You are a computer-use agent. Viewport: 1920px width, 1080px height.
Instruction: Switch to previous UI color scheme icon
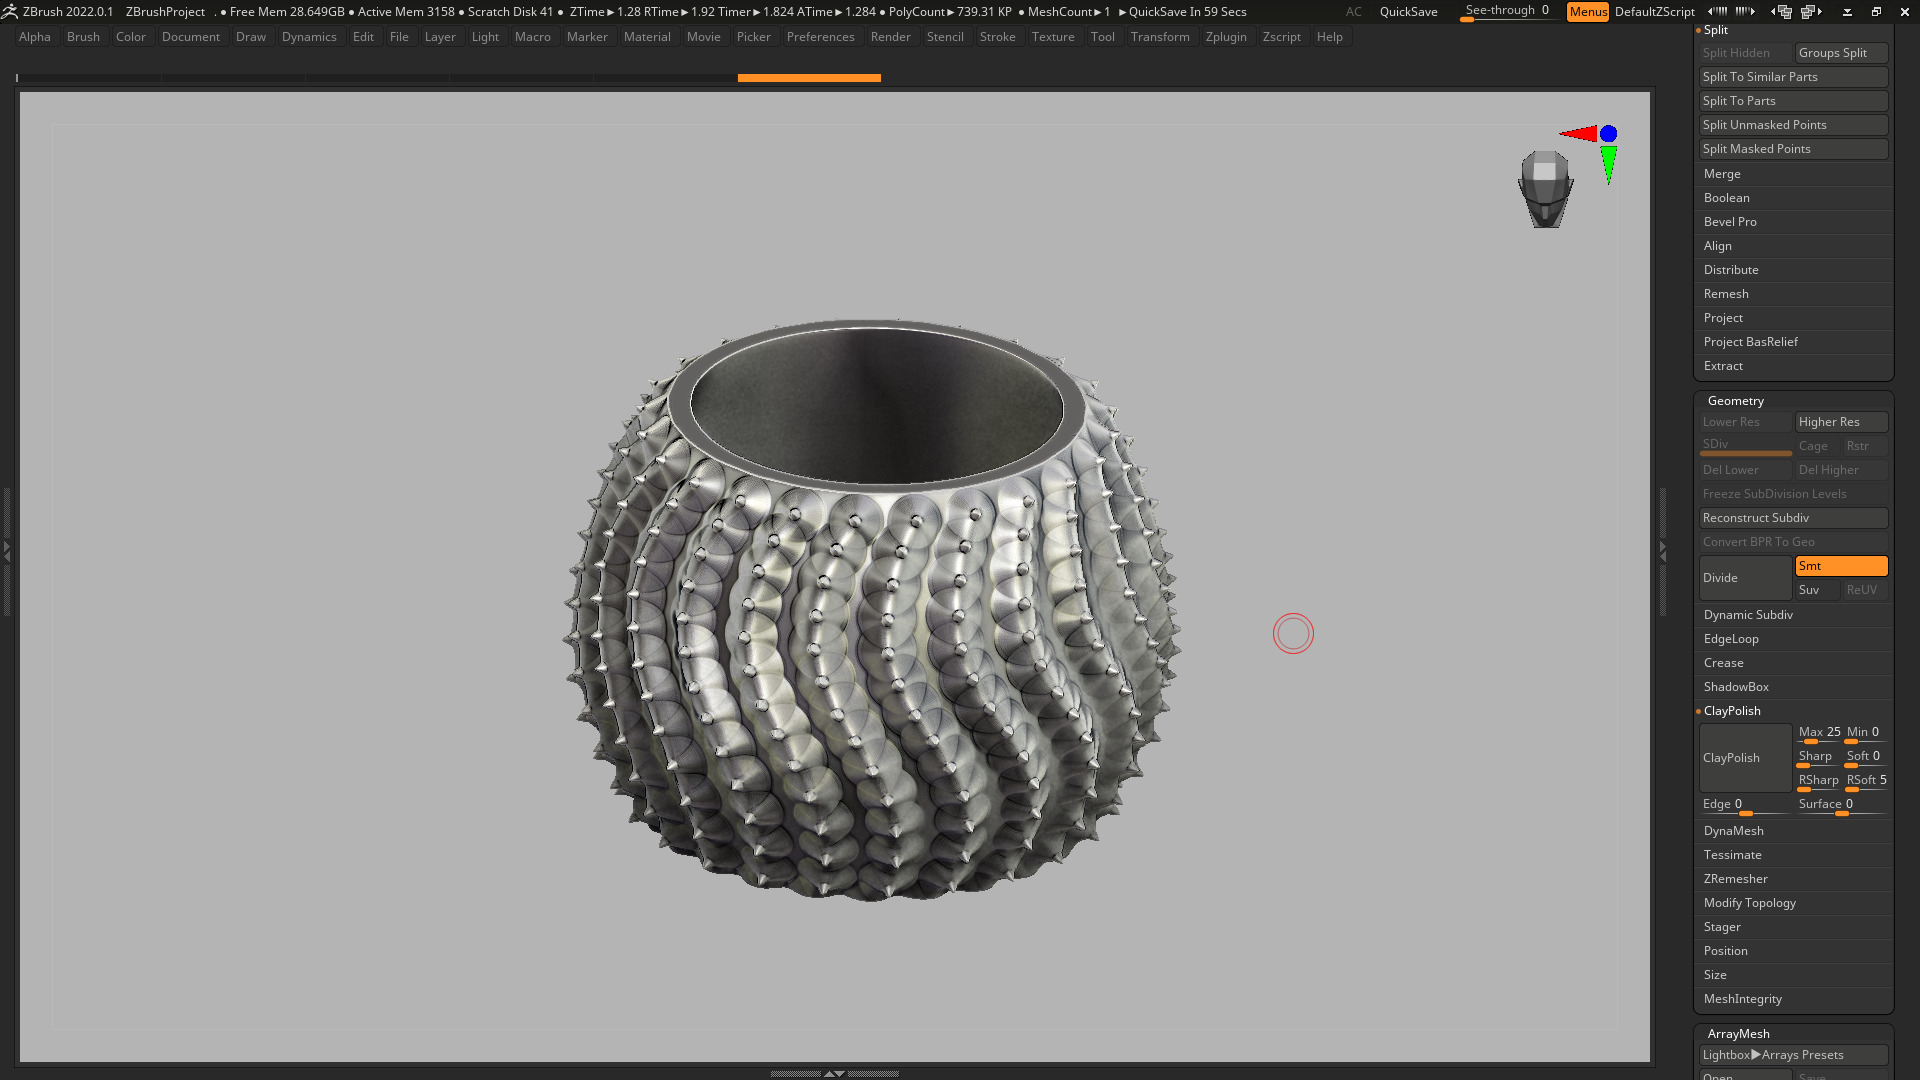point(1782,11)
